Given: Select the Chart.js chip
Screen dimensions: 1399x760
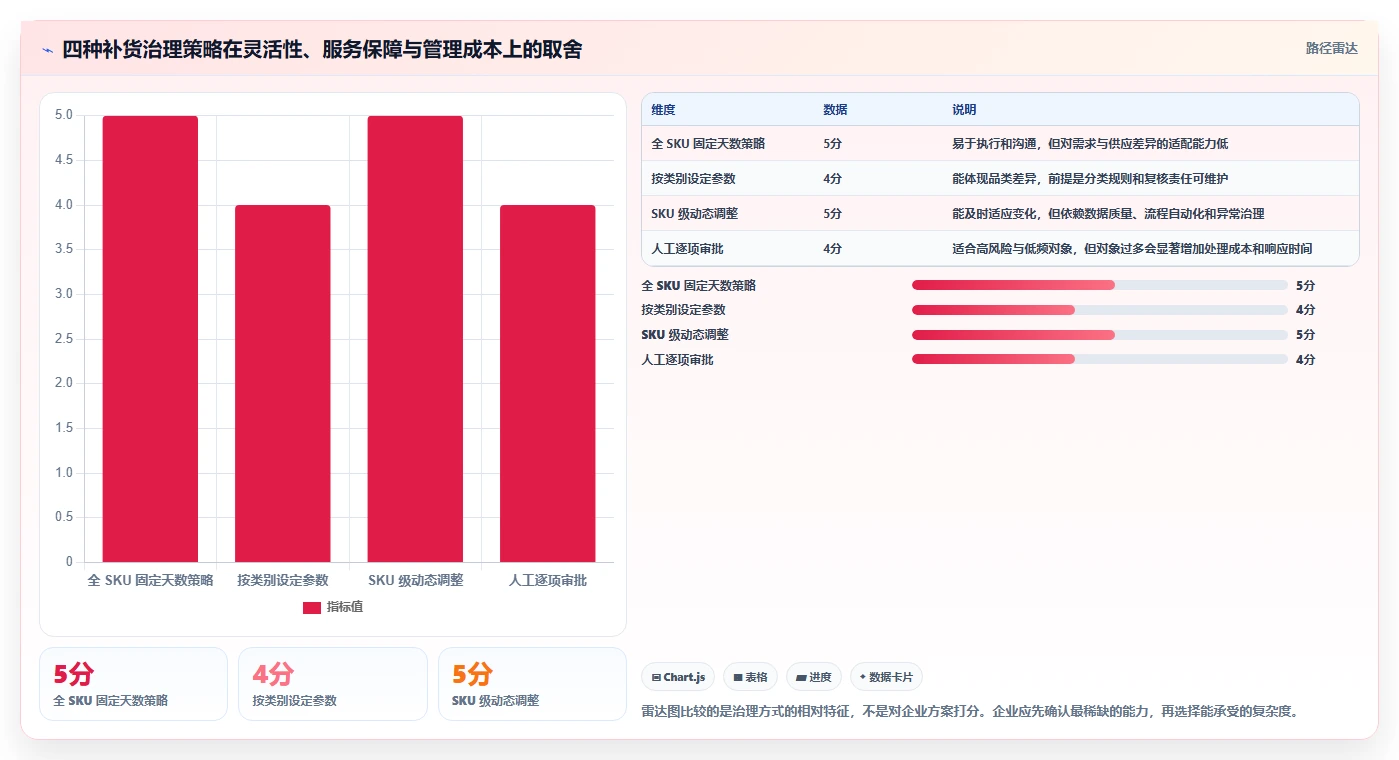Looking at the screenshot, I should coord(678,677).
